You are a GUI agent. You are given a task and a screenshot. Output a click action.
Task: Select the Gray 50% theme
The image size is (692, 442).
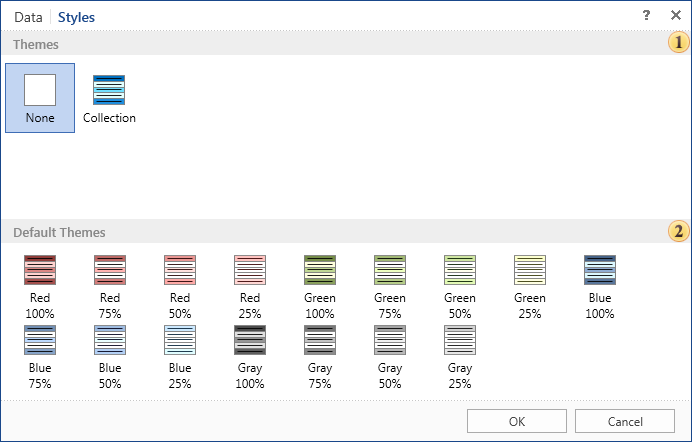[x=390, y=357]
